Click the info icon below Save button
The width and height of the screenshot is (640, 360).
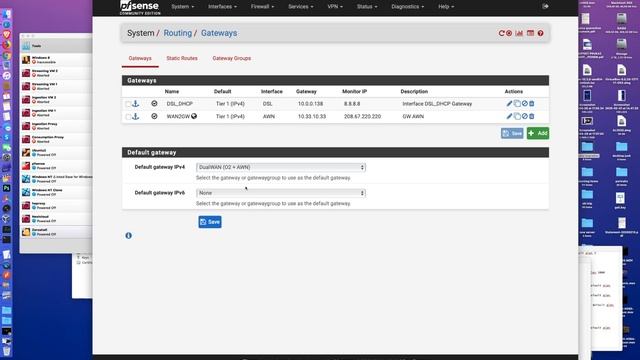point(129,236)
